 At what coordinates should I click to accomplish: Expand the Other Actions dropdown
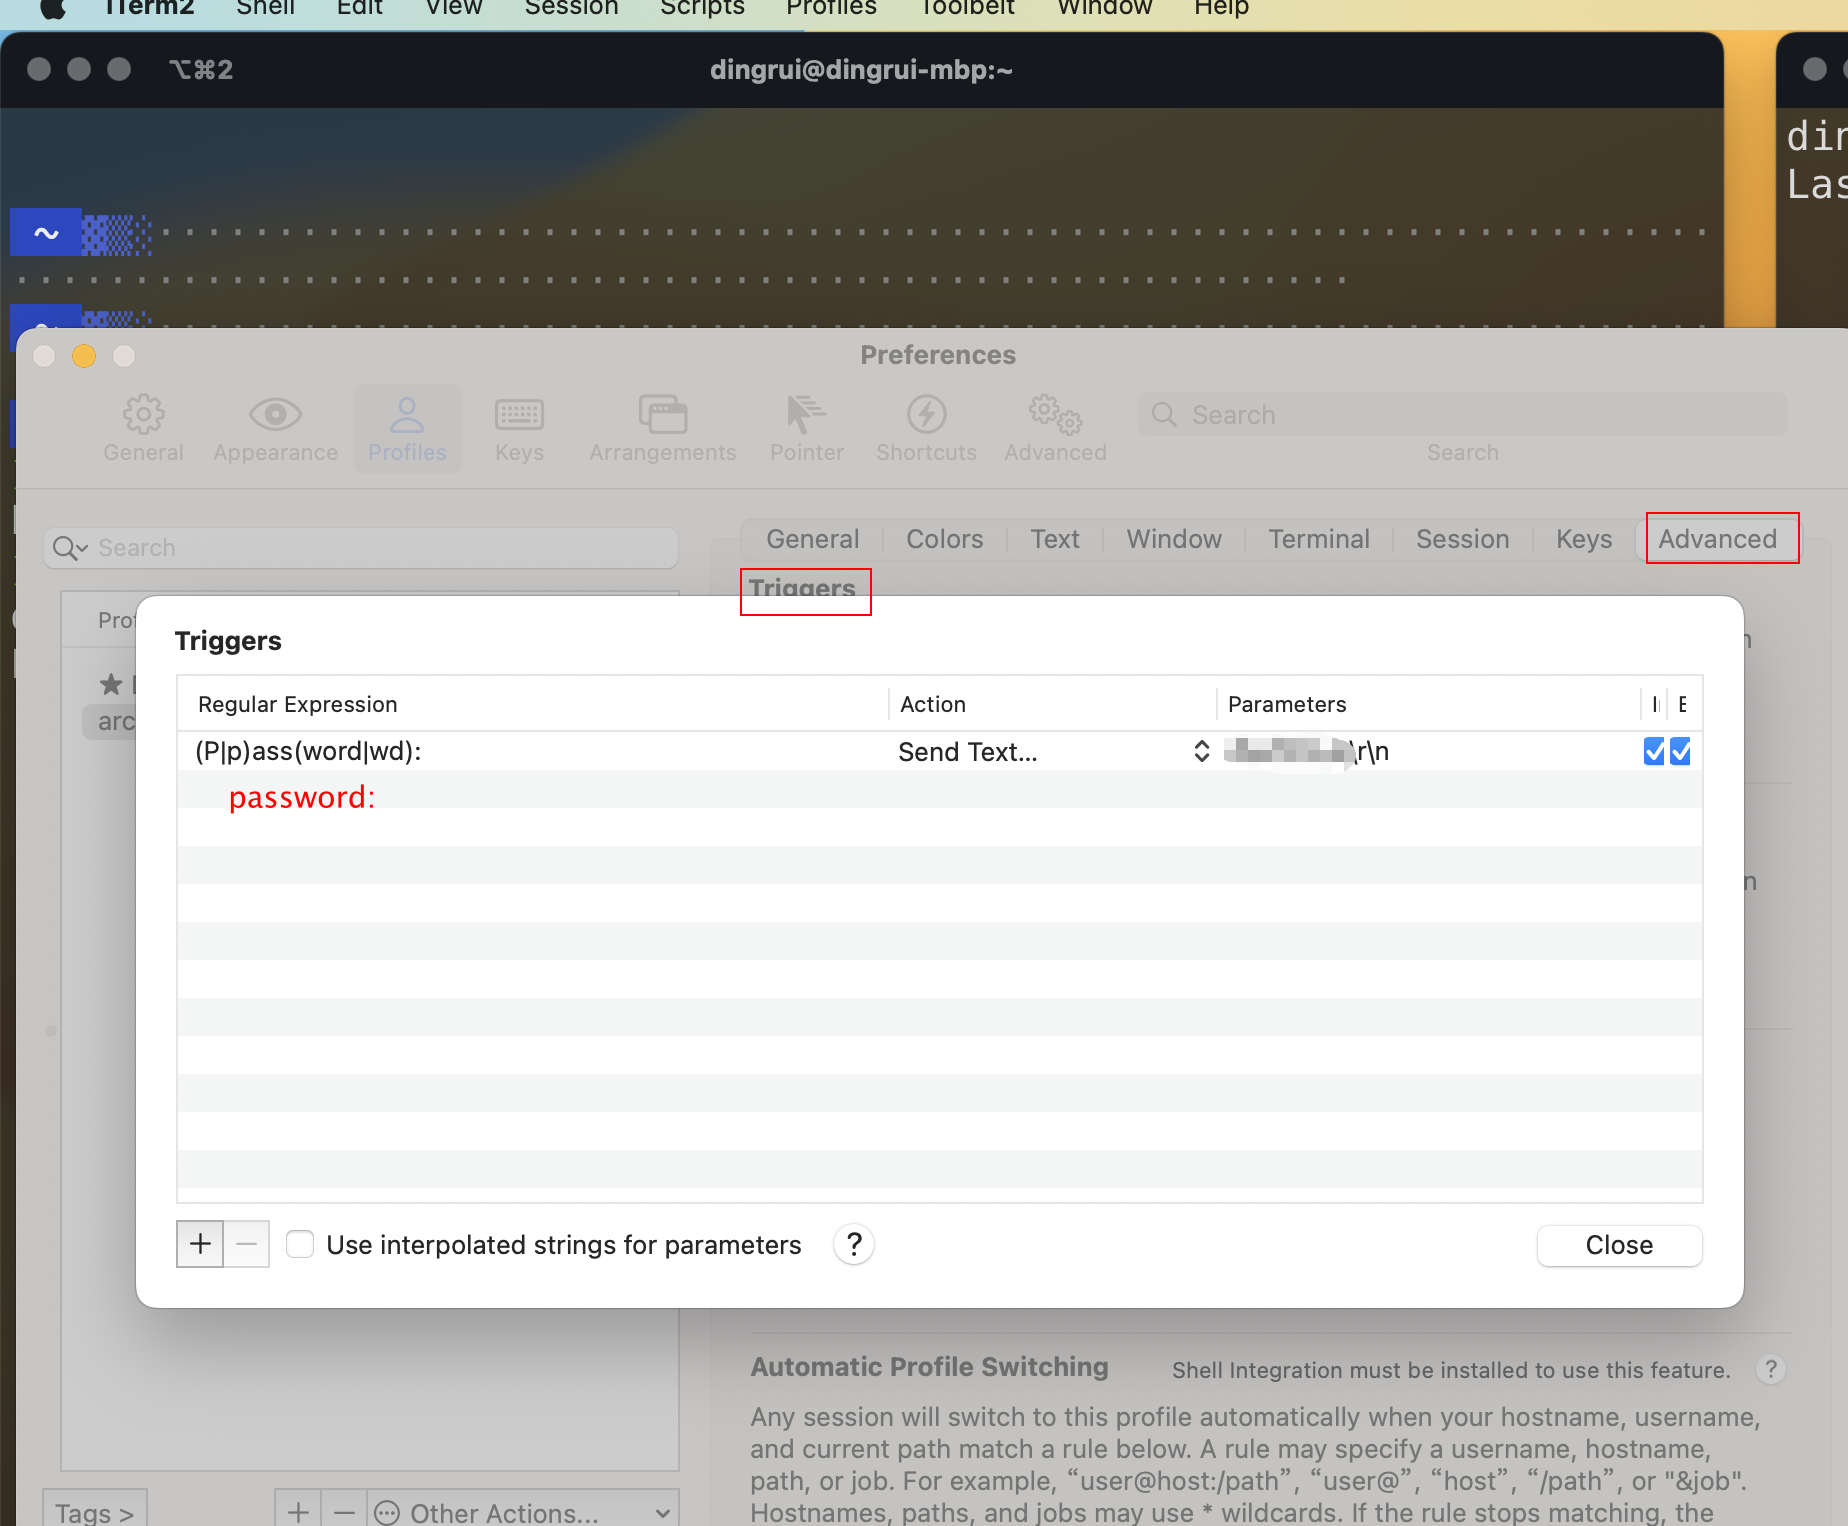(x=521, y=1512)
